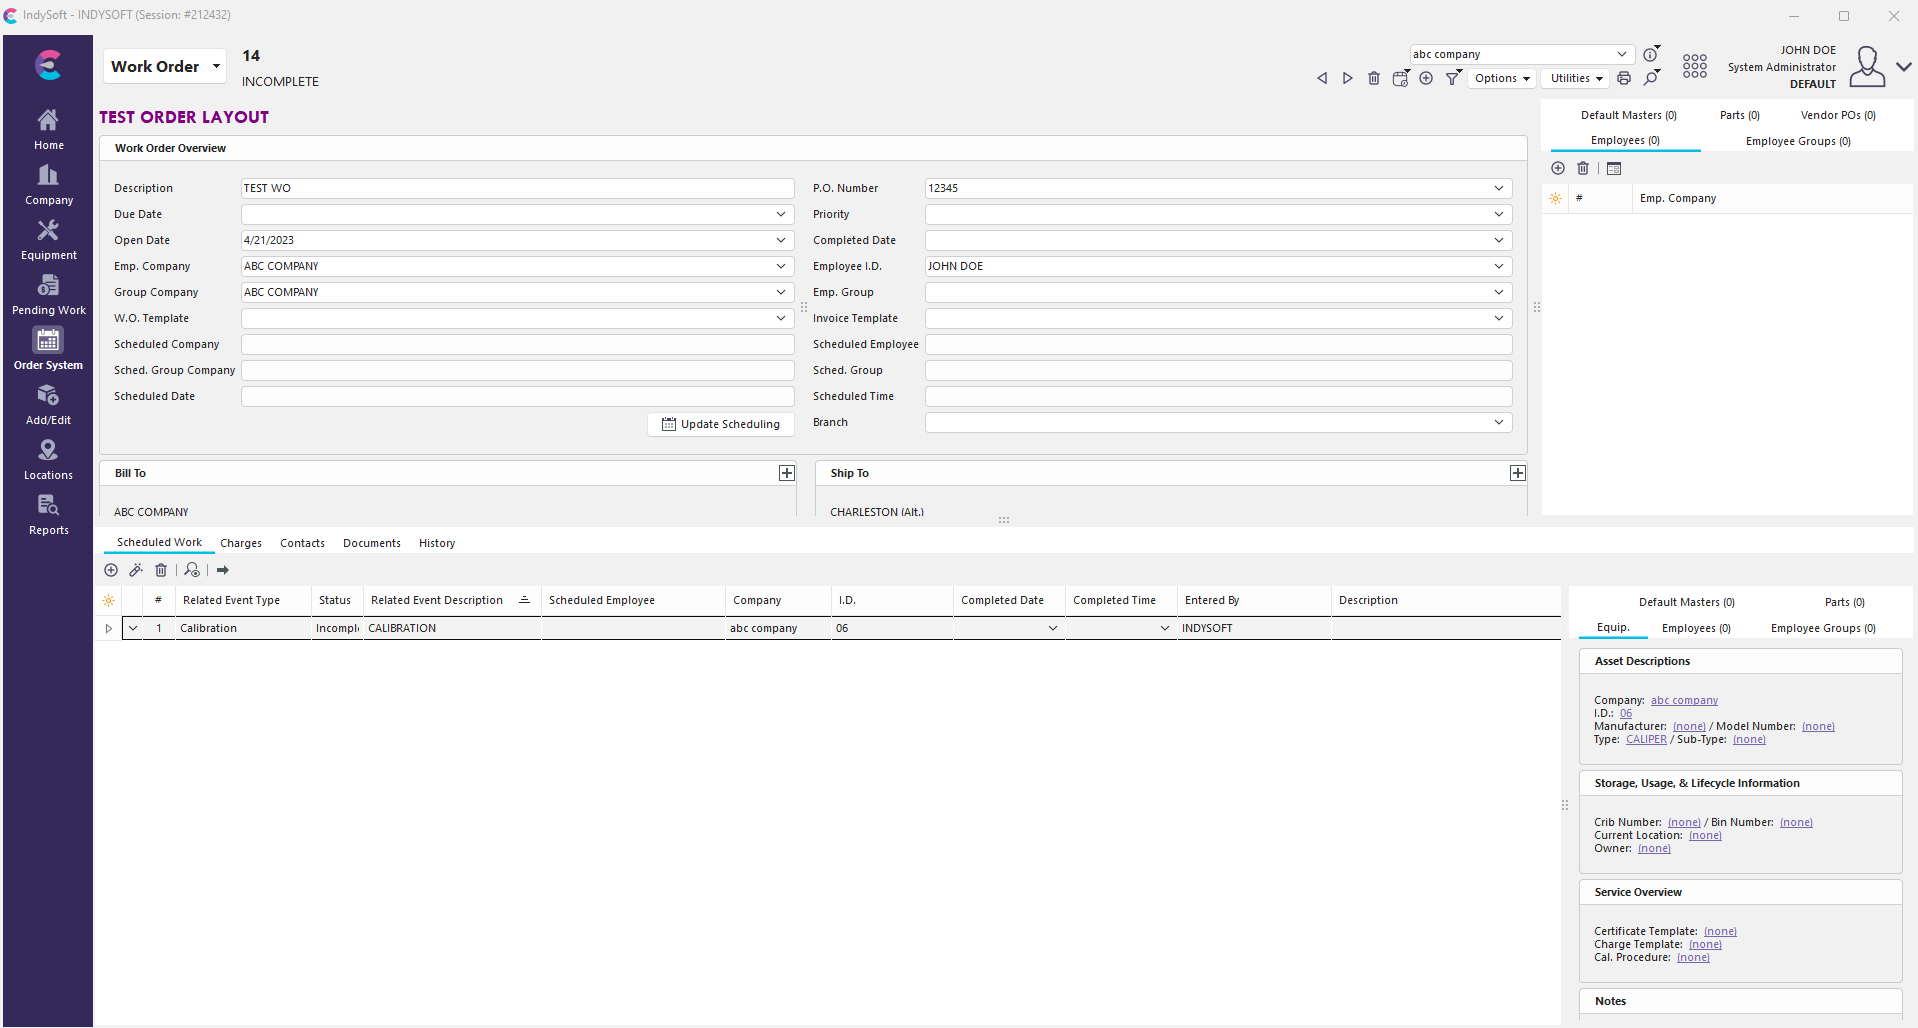Open the Vendor POs tab
This screenshot has height=1028, width=1918.
tap(1837, 115)
